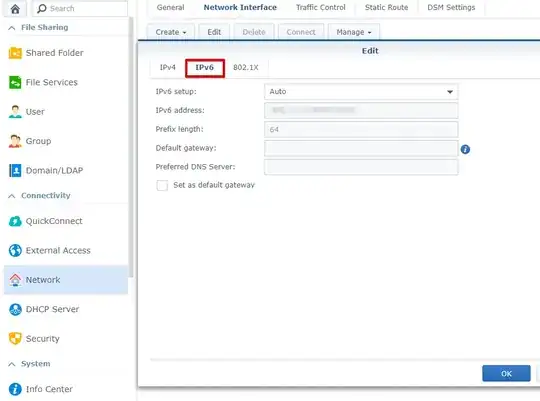Select the IPv6 tab in Edit dialog
Screen dimensions: 540x401
click(205, 68)
